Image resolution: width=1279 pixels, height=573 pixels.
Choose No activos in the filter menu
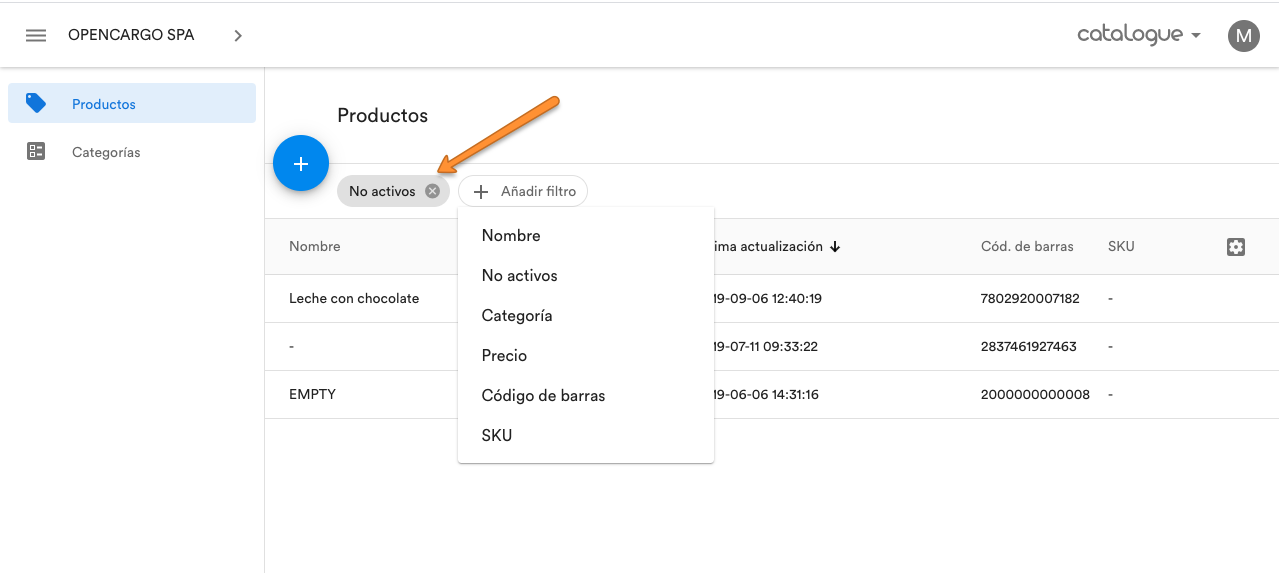519,276
